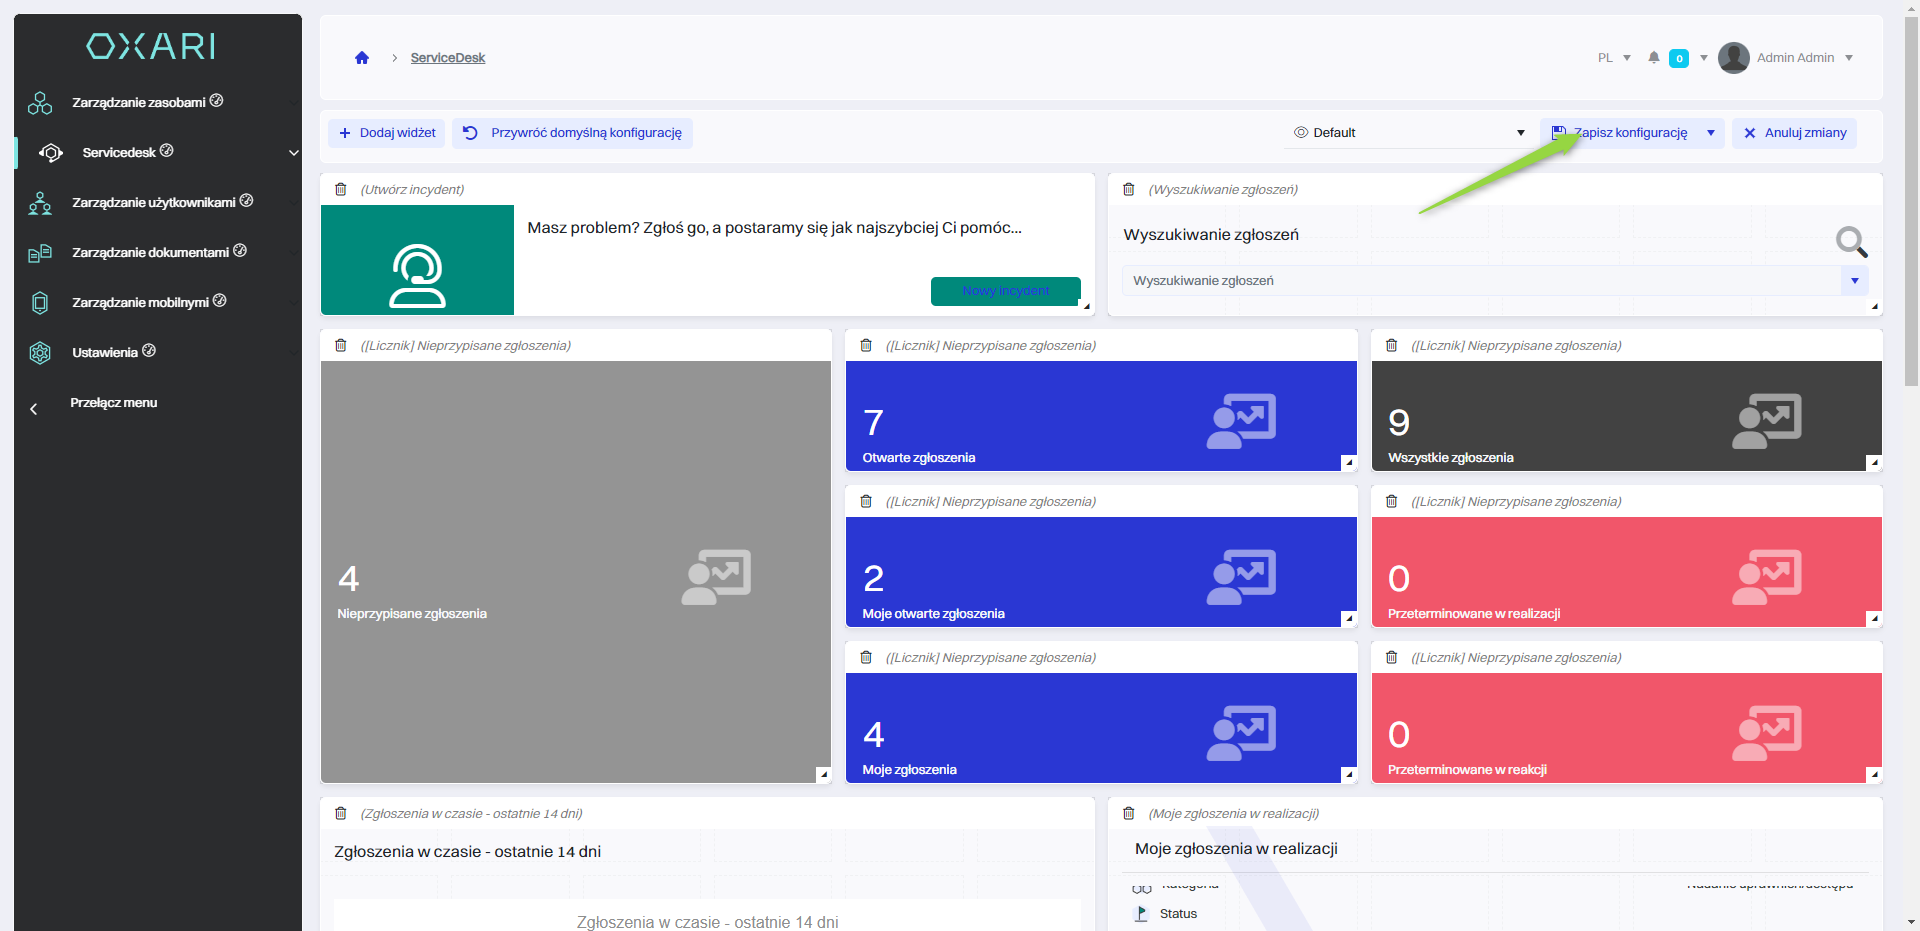Click the Dodaj widżet button
This screenshot has width=1920, height=931.
pyautogui.click(x=388, y=133)
